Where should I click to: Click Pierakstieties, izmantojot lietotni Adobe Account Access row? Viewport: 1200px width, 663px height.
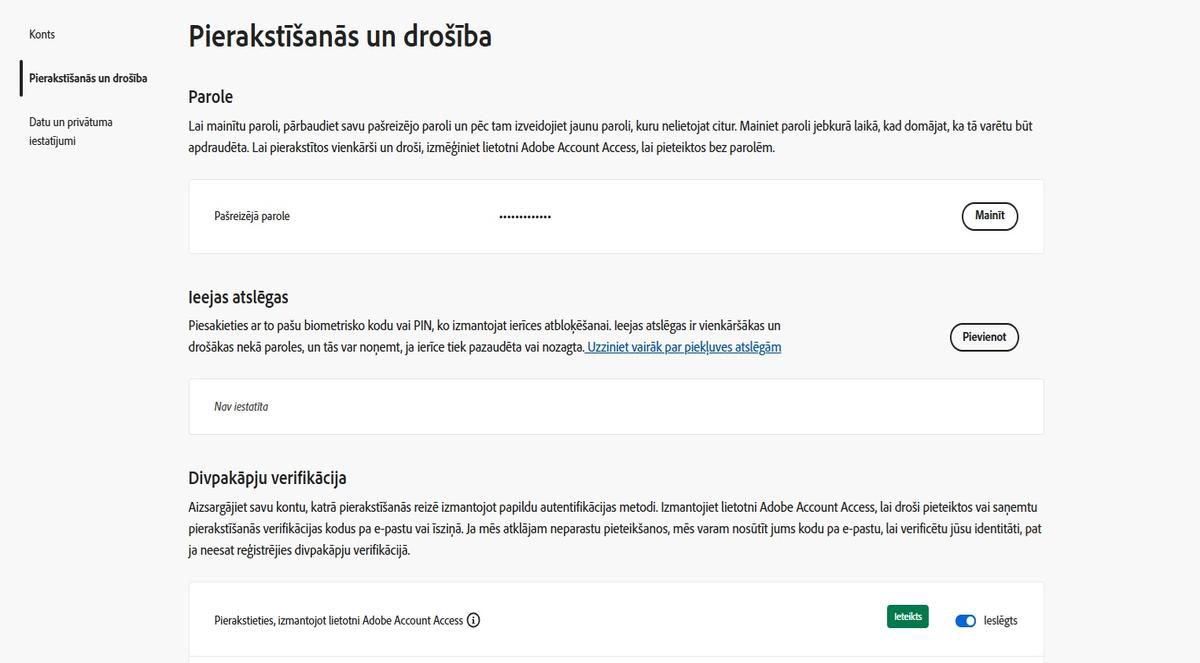click(x=337, y=620)
